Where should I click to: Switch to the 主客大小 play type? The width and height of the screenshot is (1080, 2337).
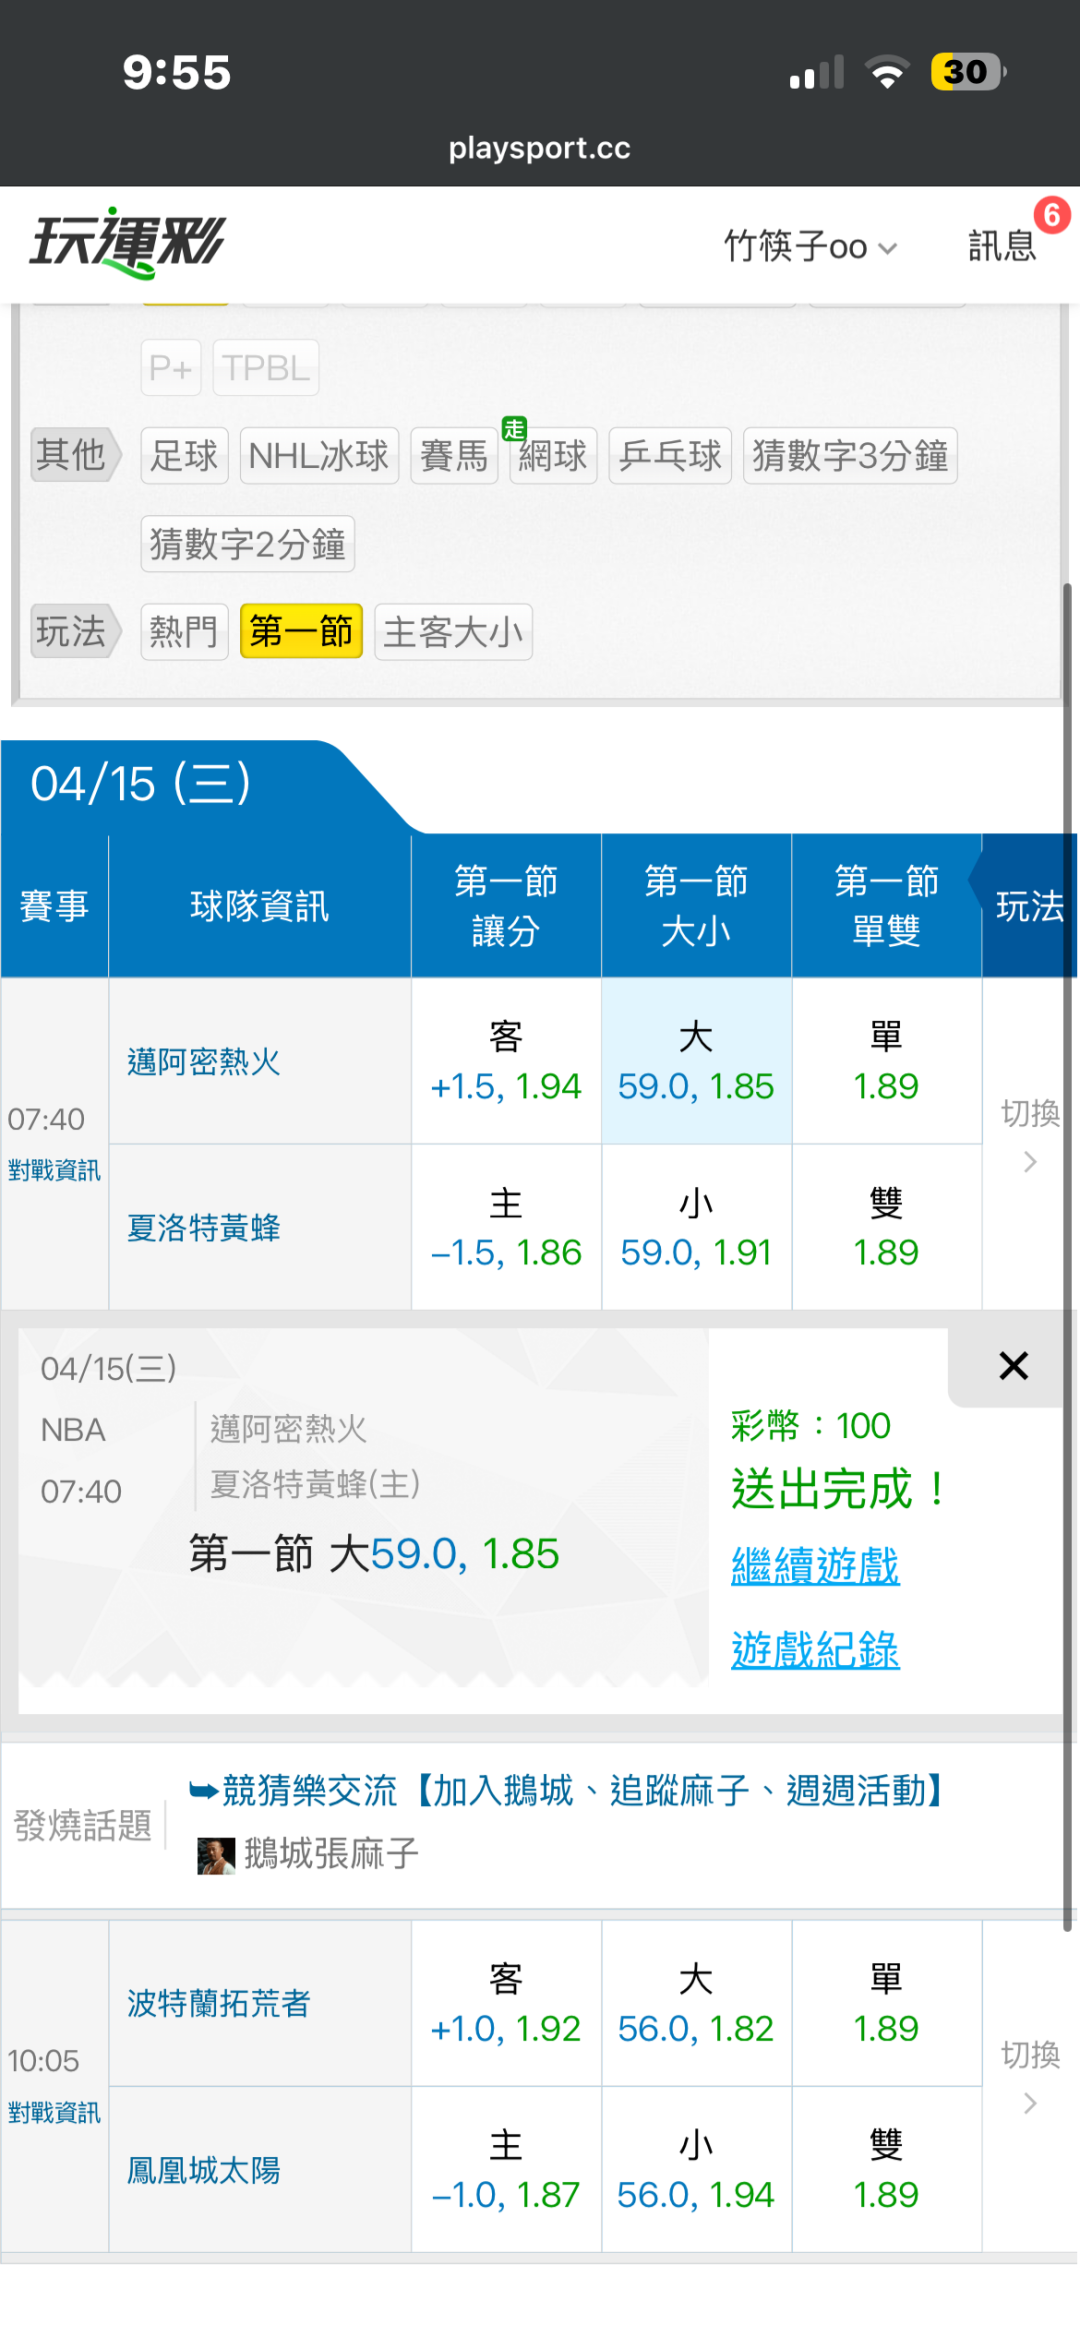[x=453, y=632]
